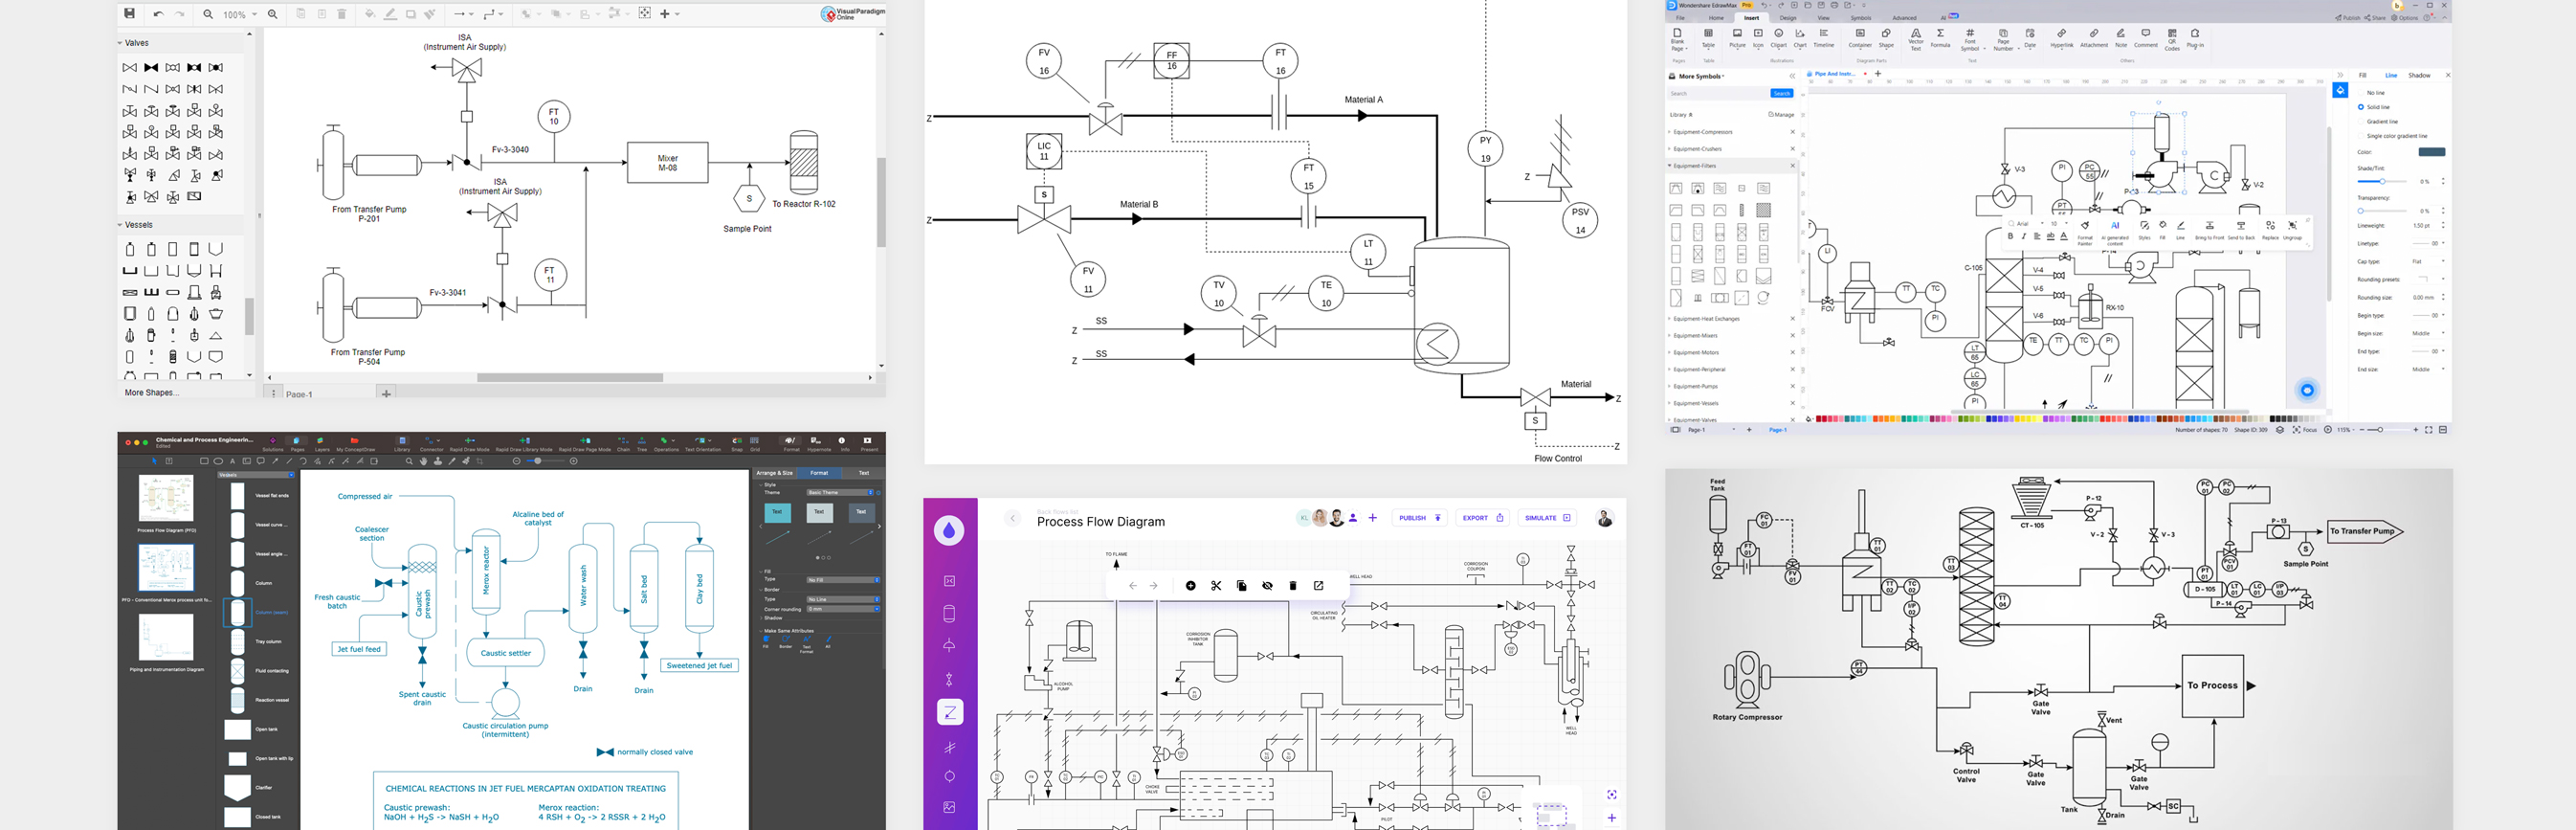Click the line Color swatch
The image size is (2576, 830).
(2431, 152)
